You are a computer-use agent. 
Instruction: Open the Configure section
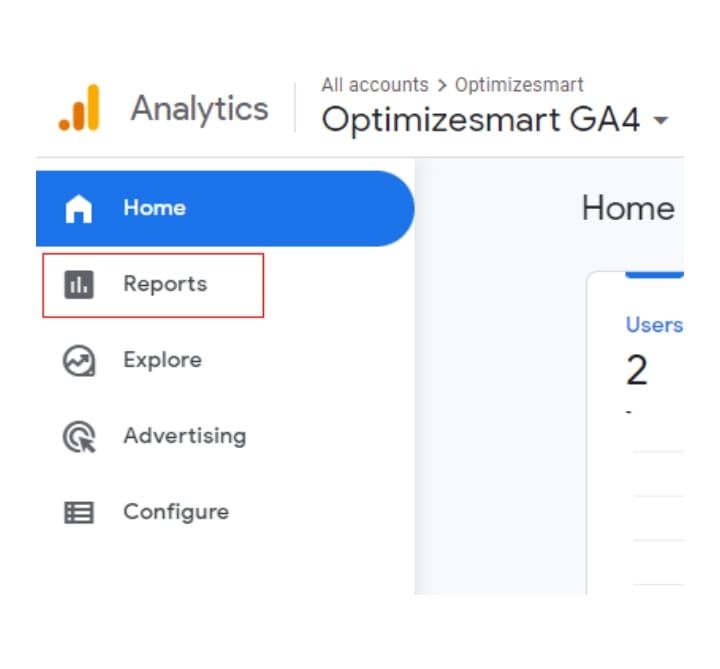(176, 512)
